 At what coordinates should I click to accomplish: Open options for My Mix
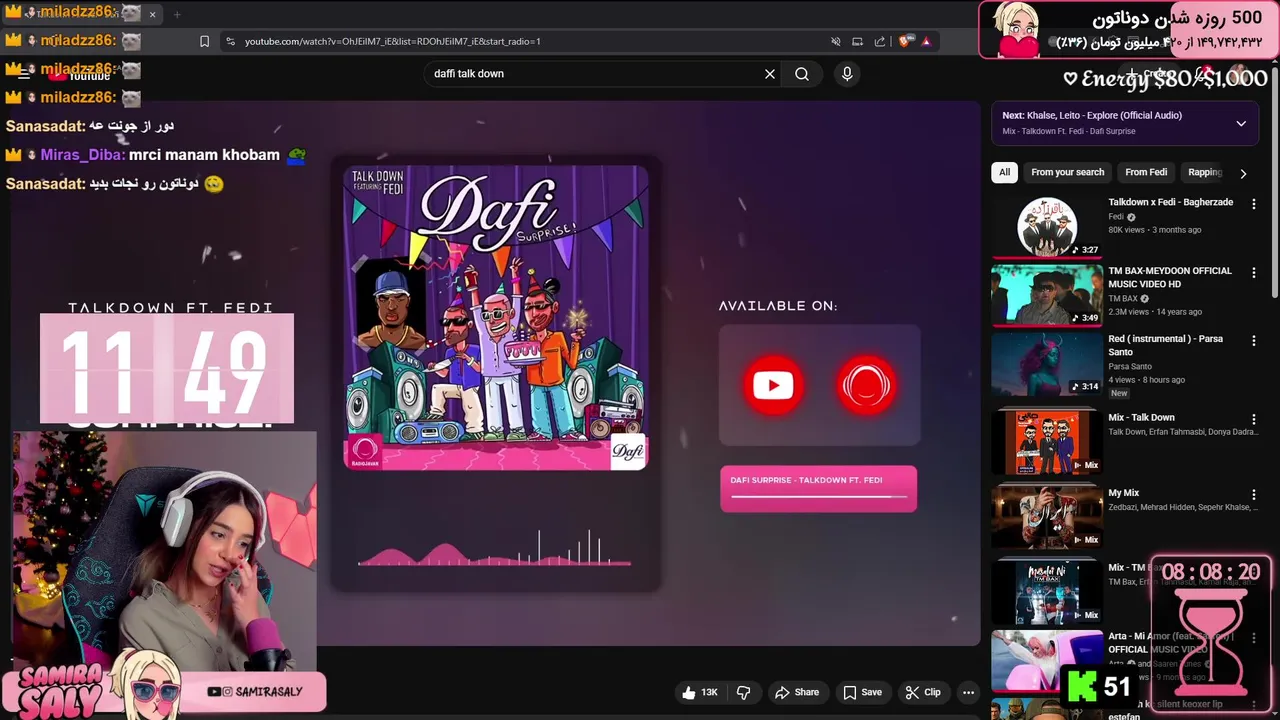(1254, 494)
